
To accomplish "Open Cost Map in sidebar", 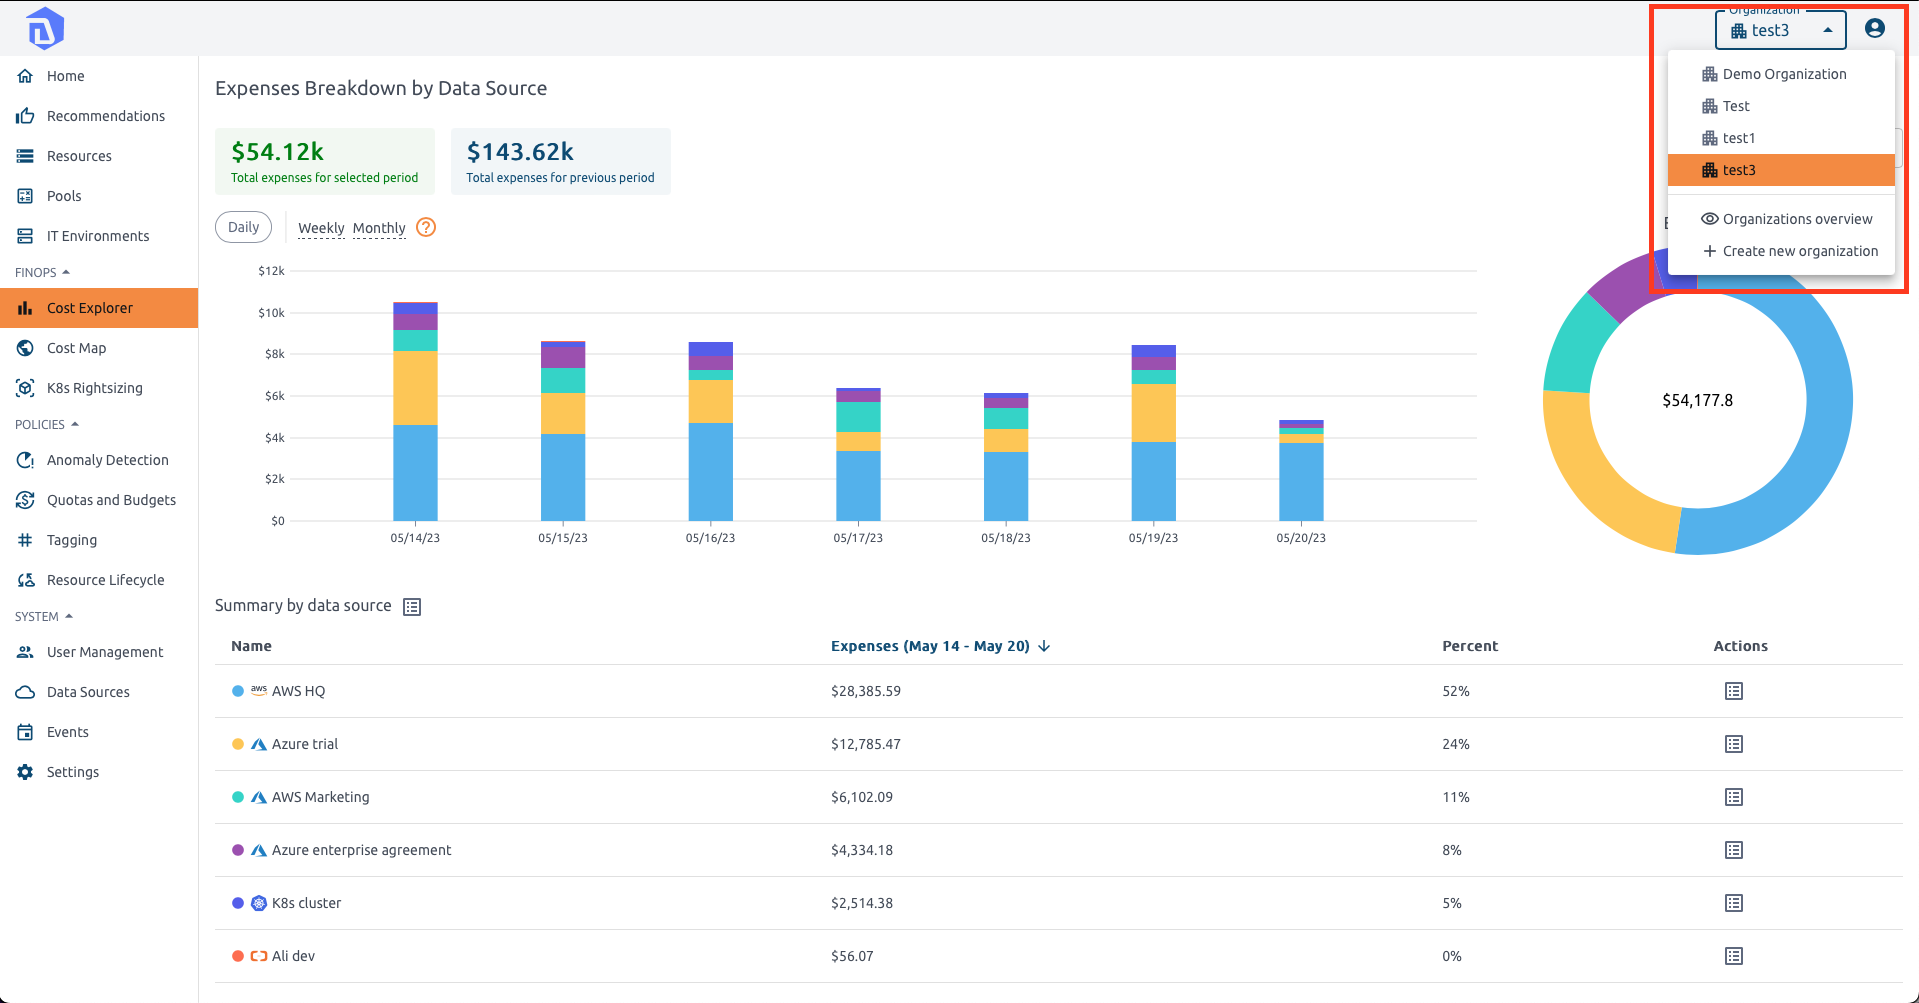I will [76, 348].
